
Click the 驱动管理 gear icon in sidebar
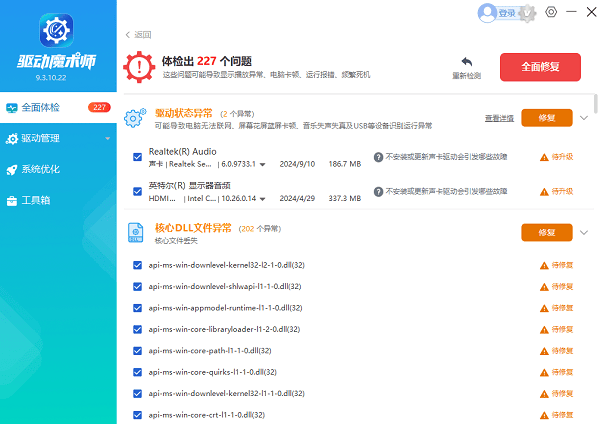tap(11, 139)
